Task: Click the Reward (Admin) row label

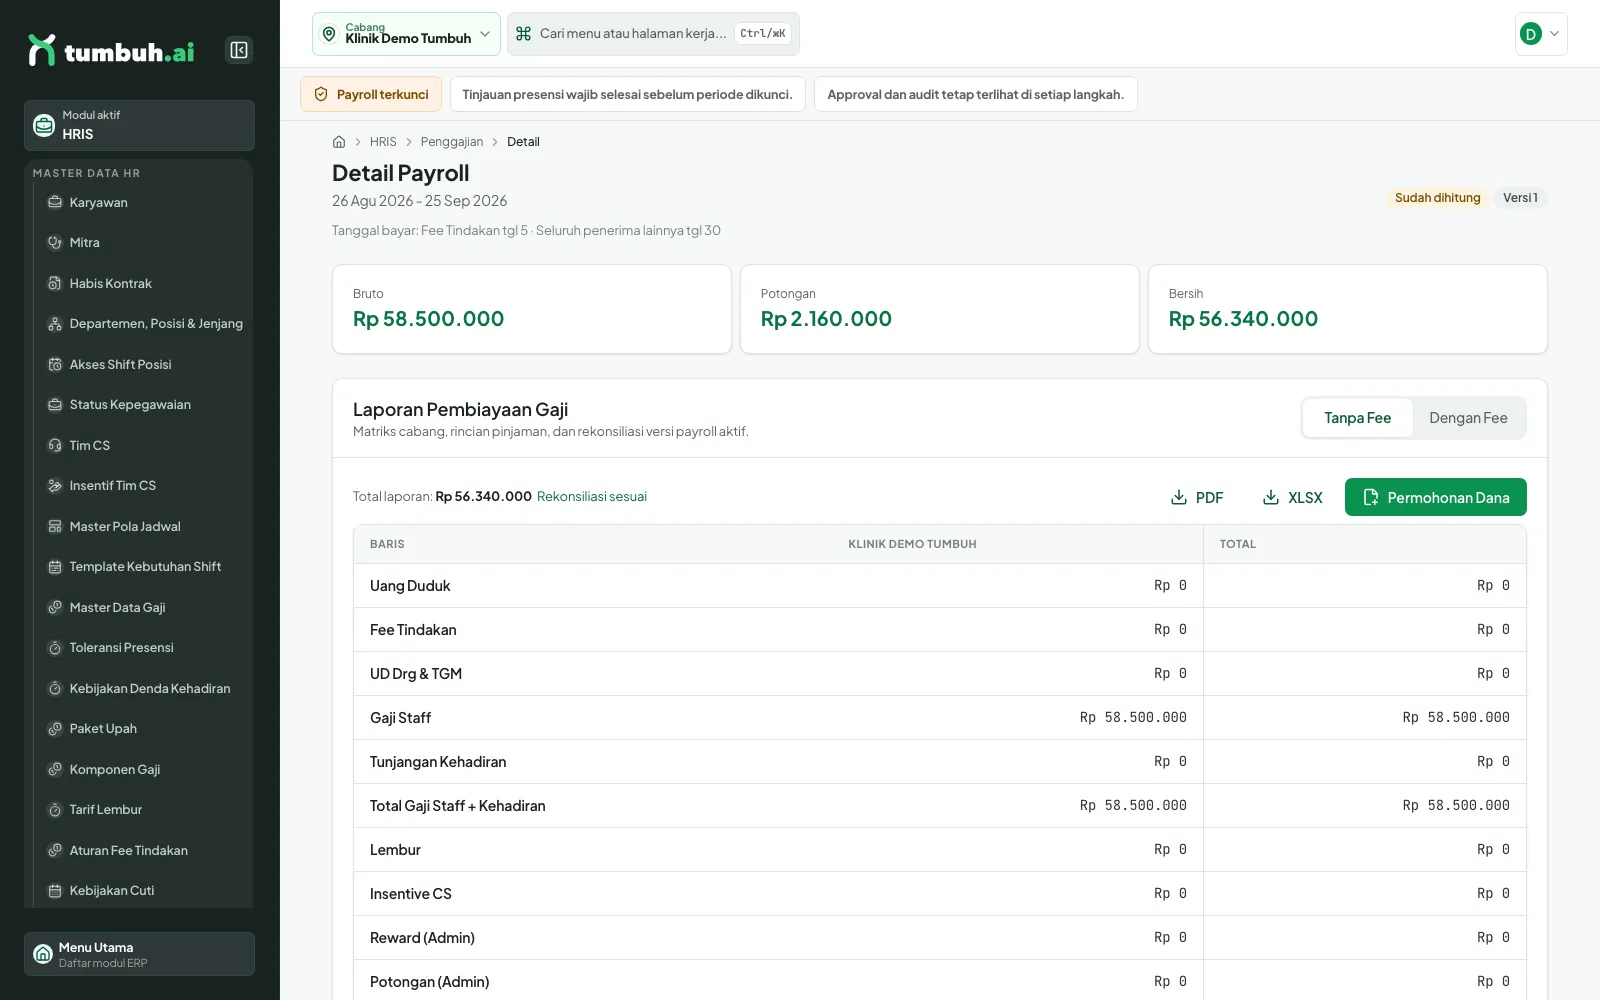Action: coord(422,938)
